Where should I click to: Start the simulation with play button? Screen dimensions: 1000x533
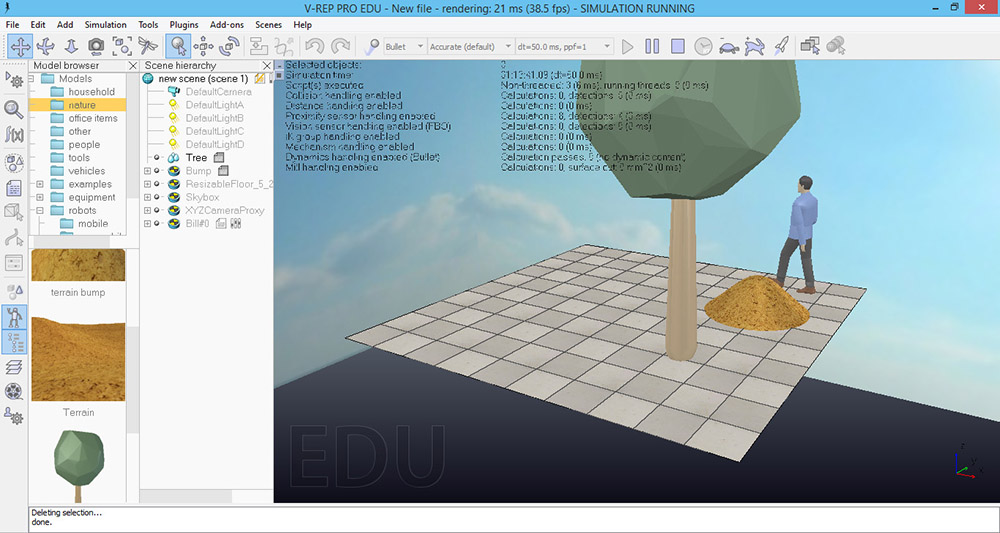point(628,46)
